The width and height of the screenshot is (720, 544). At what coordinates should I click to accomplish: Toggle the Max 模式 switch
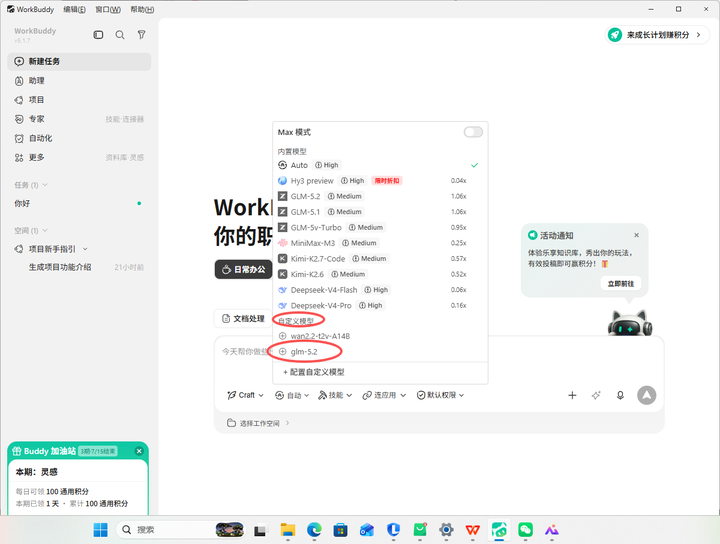coord(473,132)
